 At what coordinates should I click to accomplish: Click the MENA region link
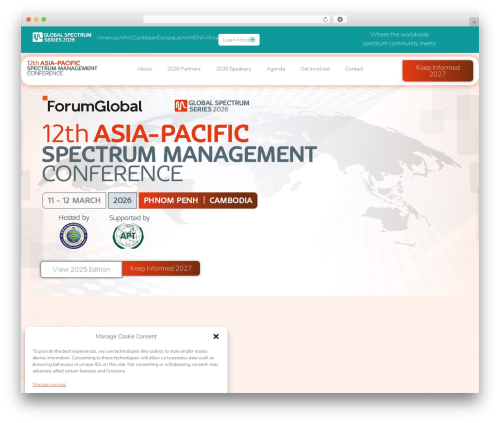click(198, 38)
